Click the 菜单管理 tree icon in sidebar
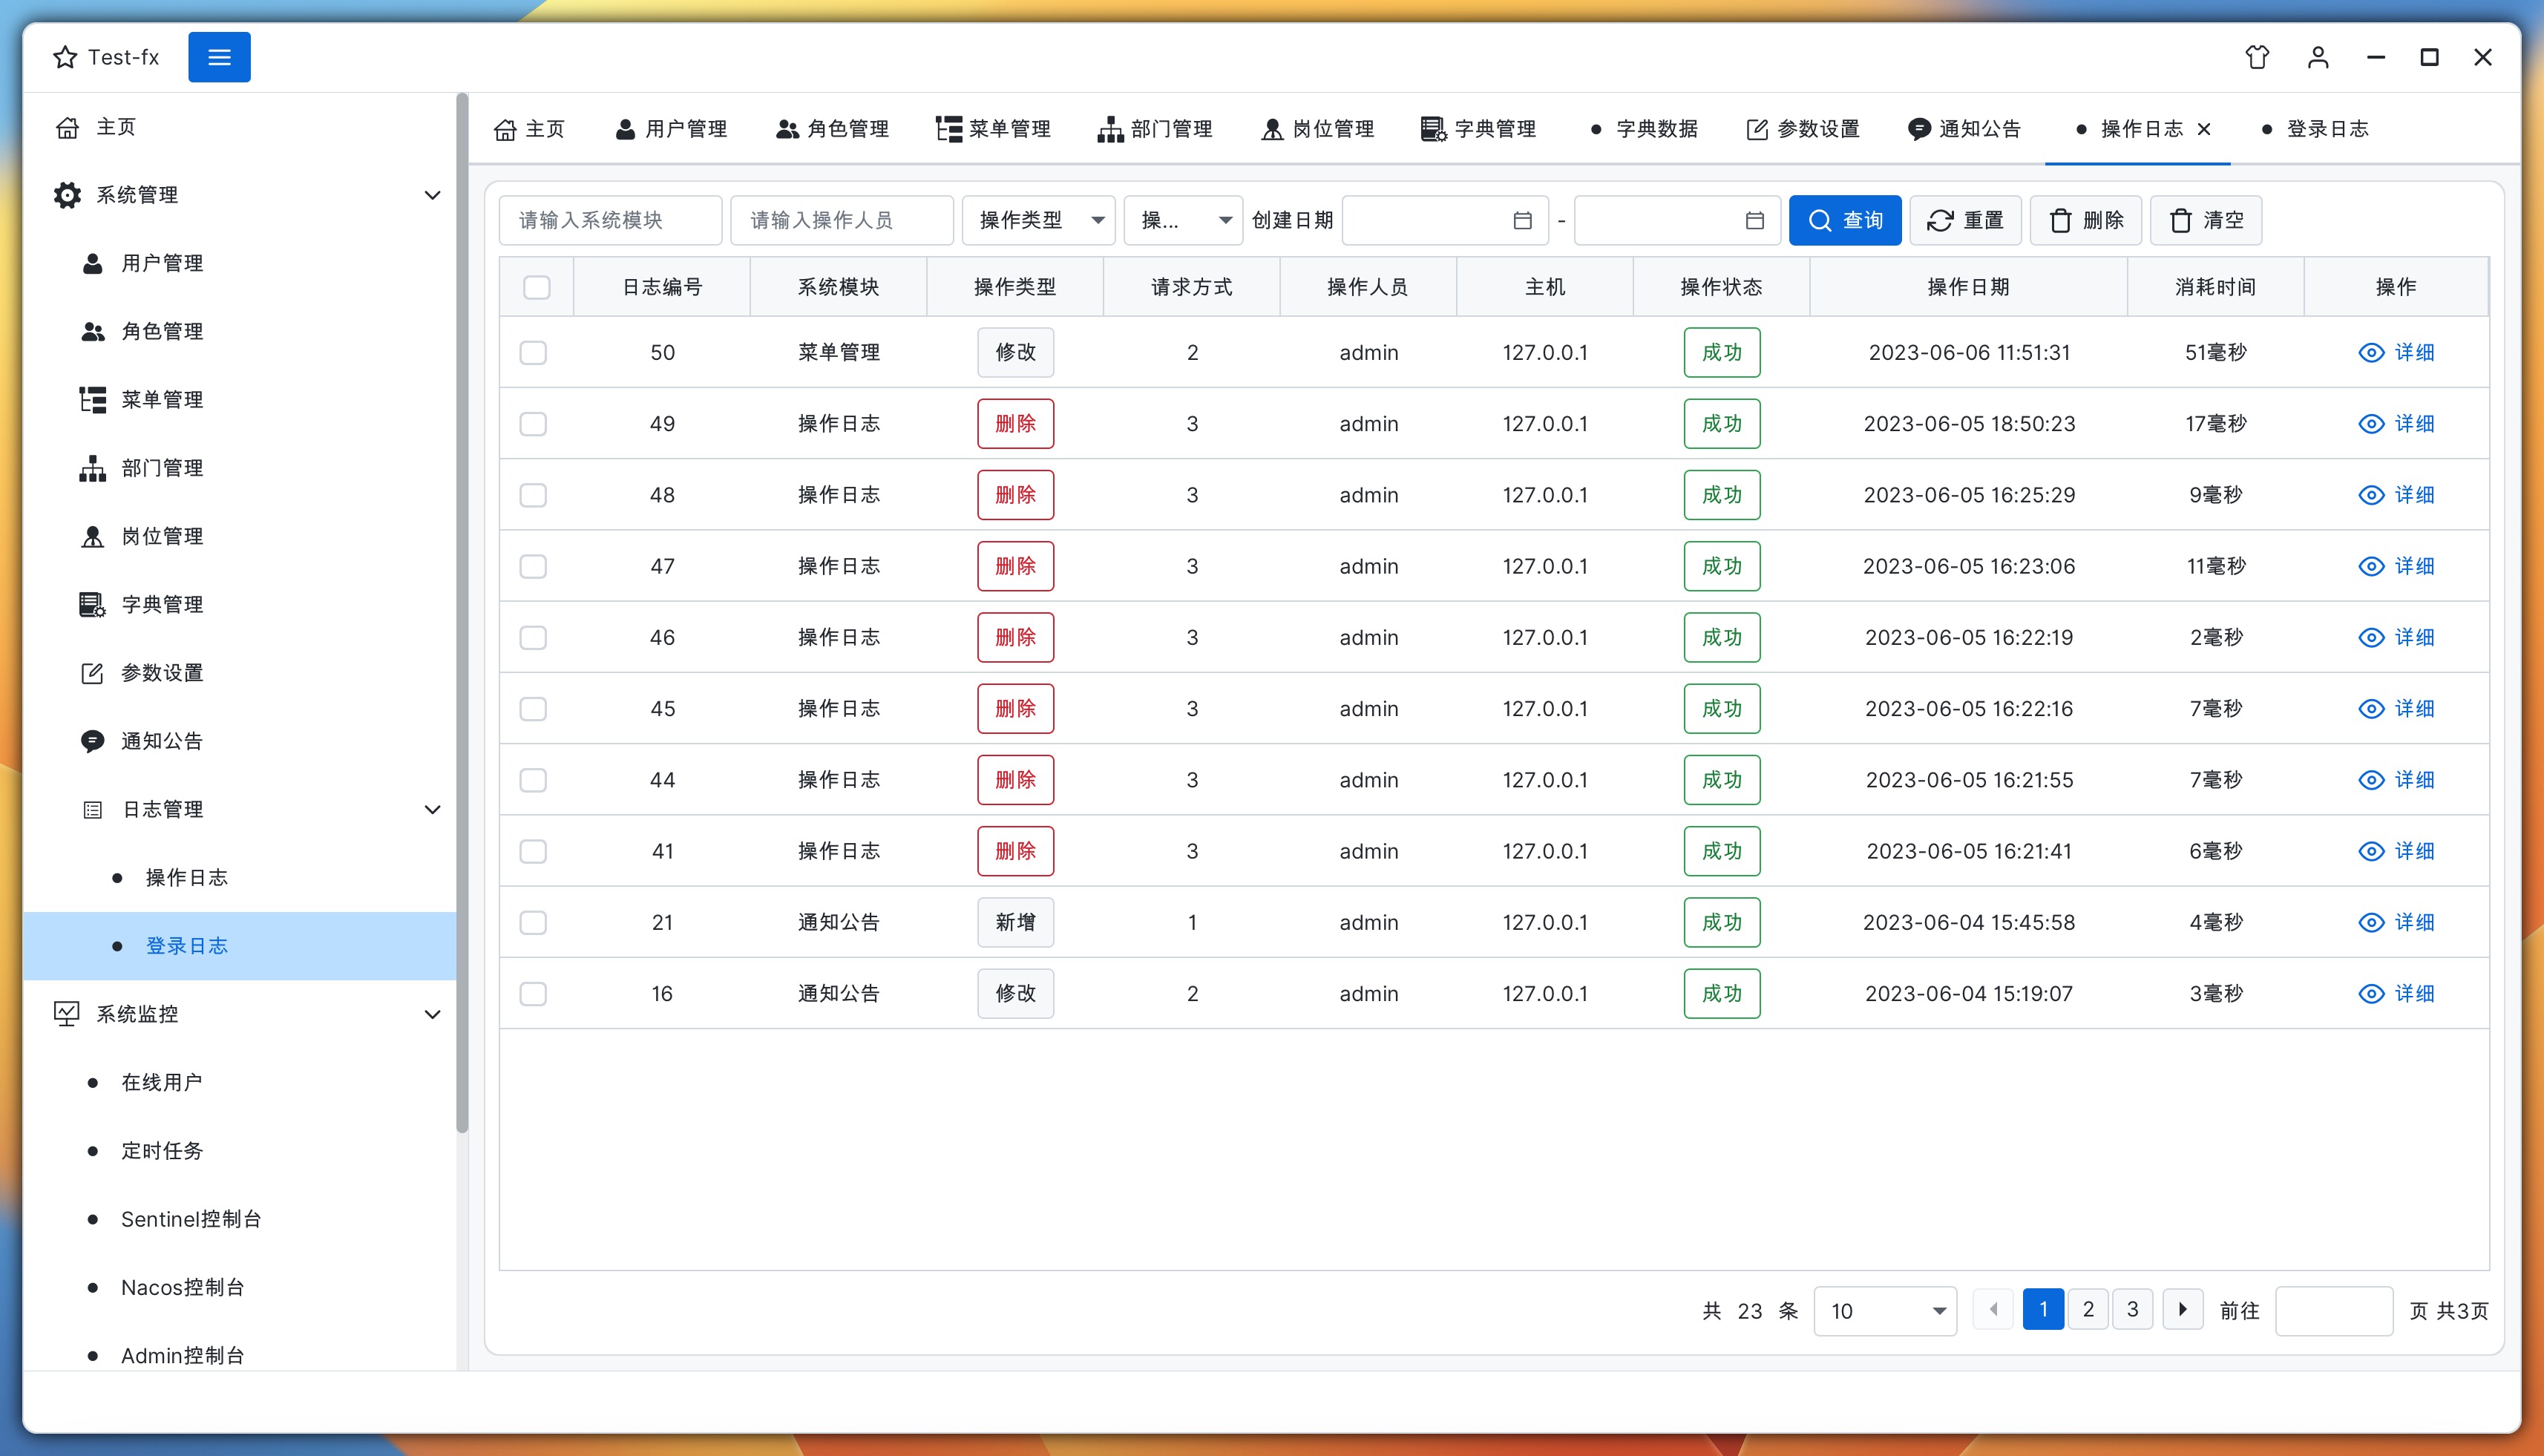Viewport: 2544px width, 1456px height. [x=92, y=400]
